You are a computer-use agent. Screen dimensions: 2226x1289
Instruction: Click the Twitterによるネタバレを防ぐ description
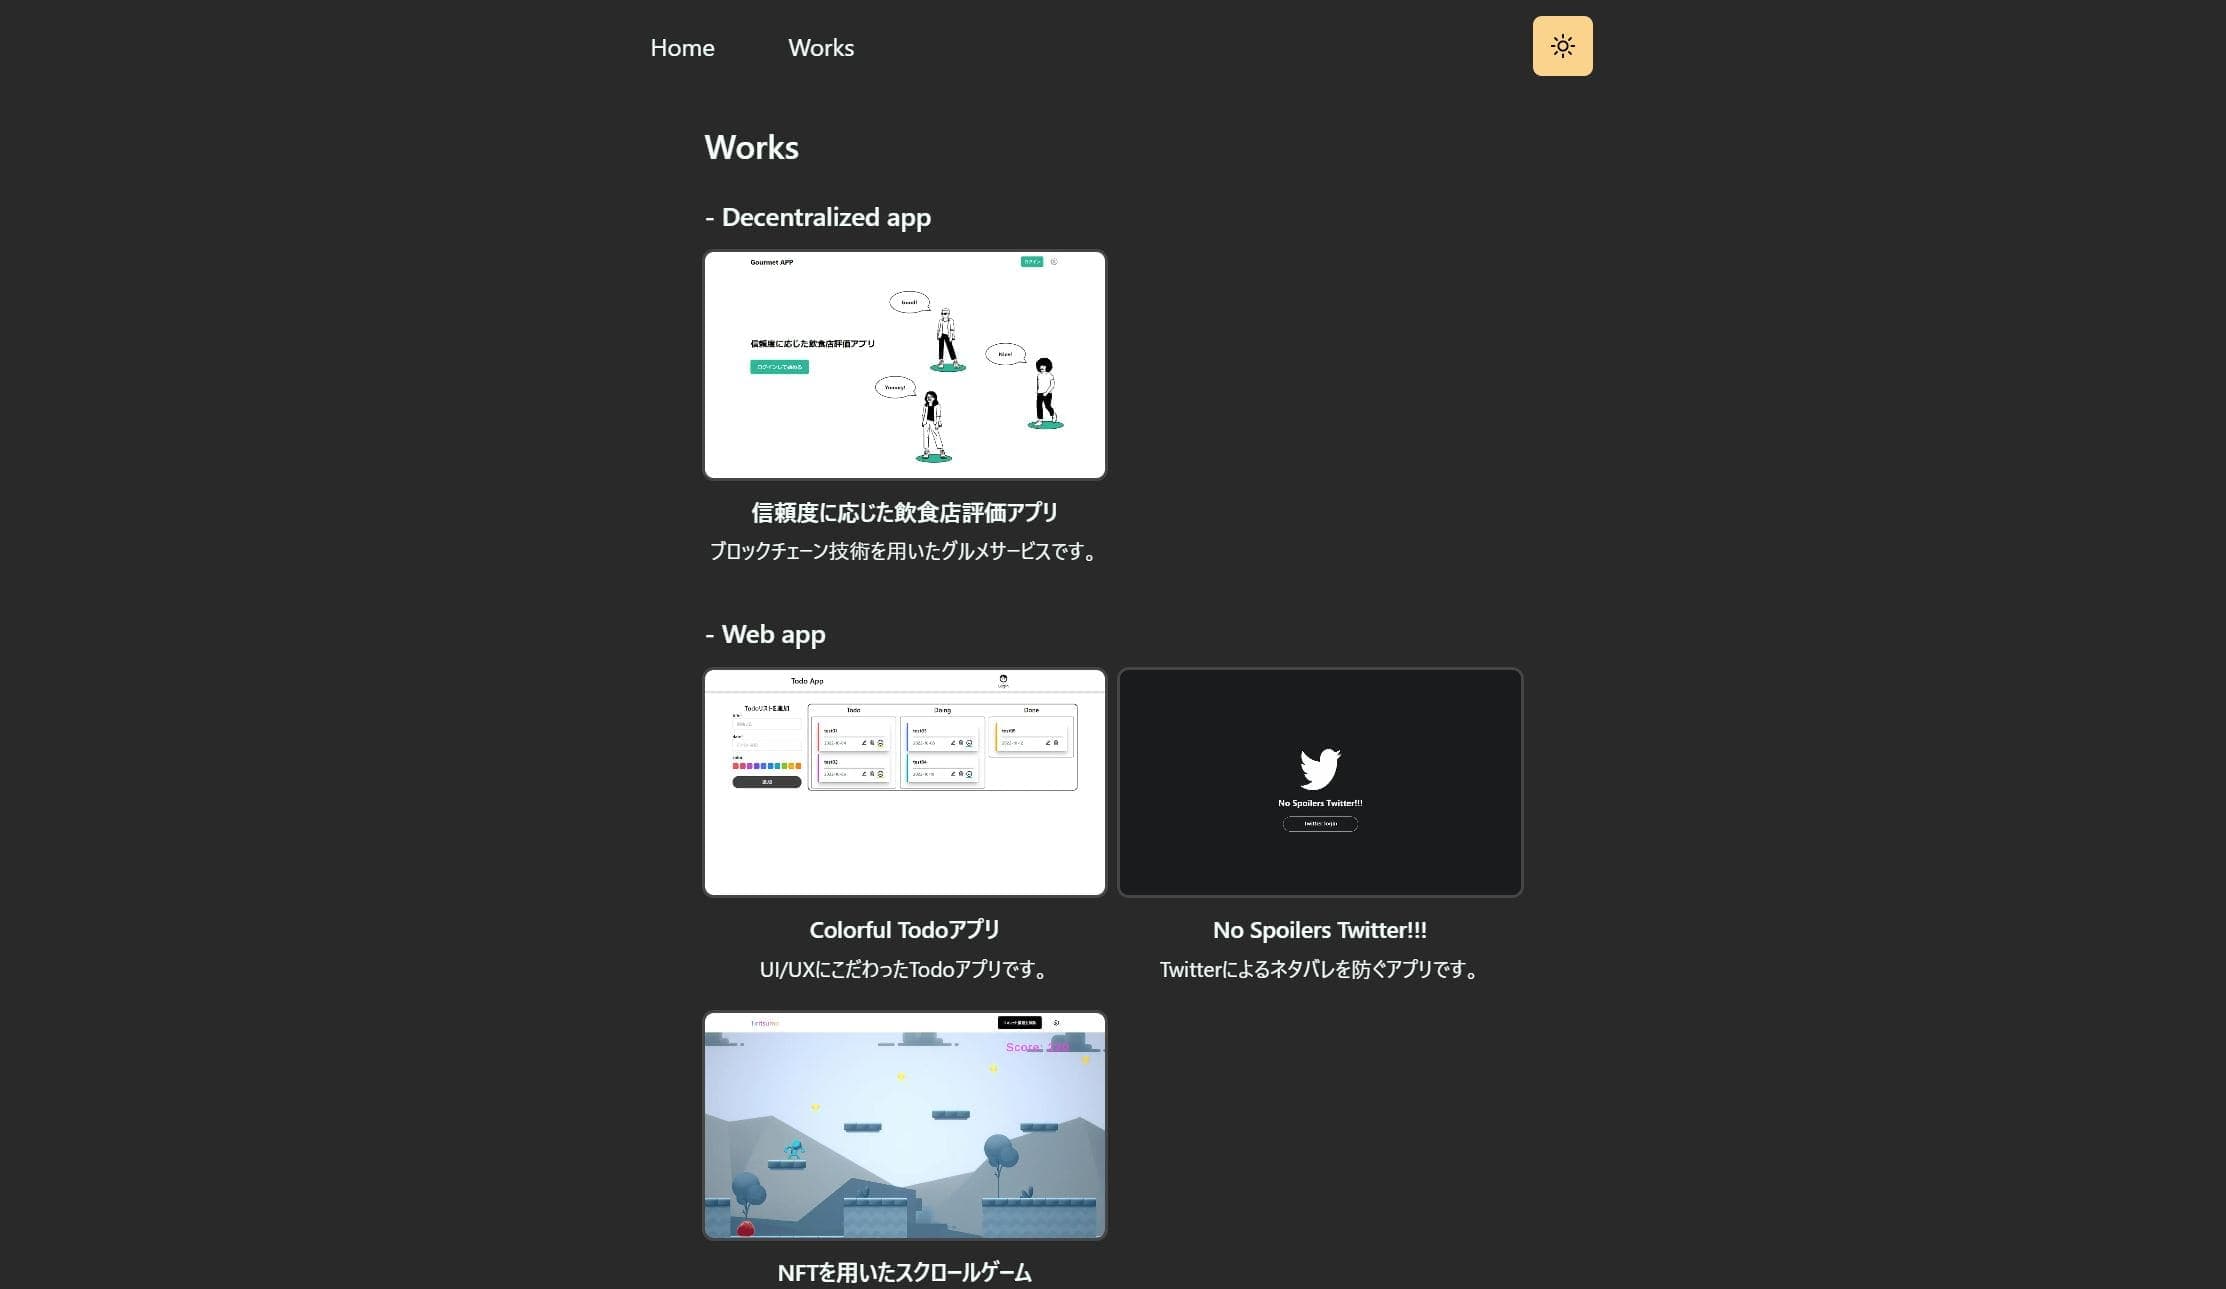pyautogui.click(x=1320, y=969)
